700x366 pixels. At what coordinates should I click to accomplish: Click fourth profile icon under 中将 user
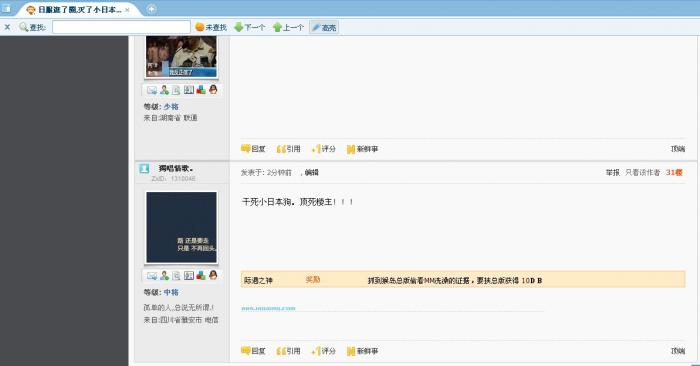coord(189,275)
